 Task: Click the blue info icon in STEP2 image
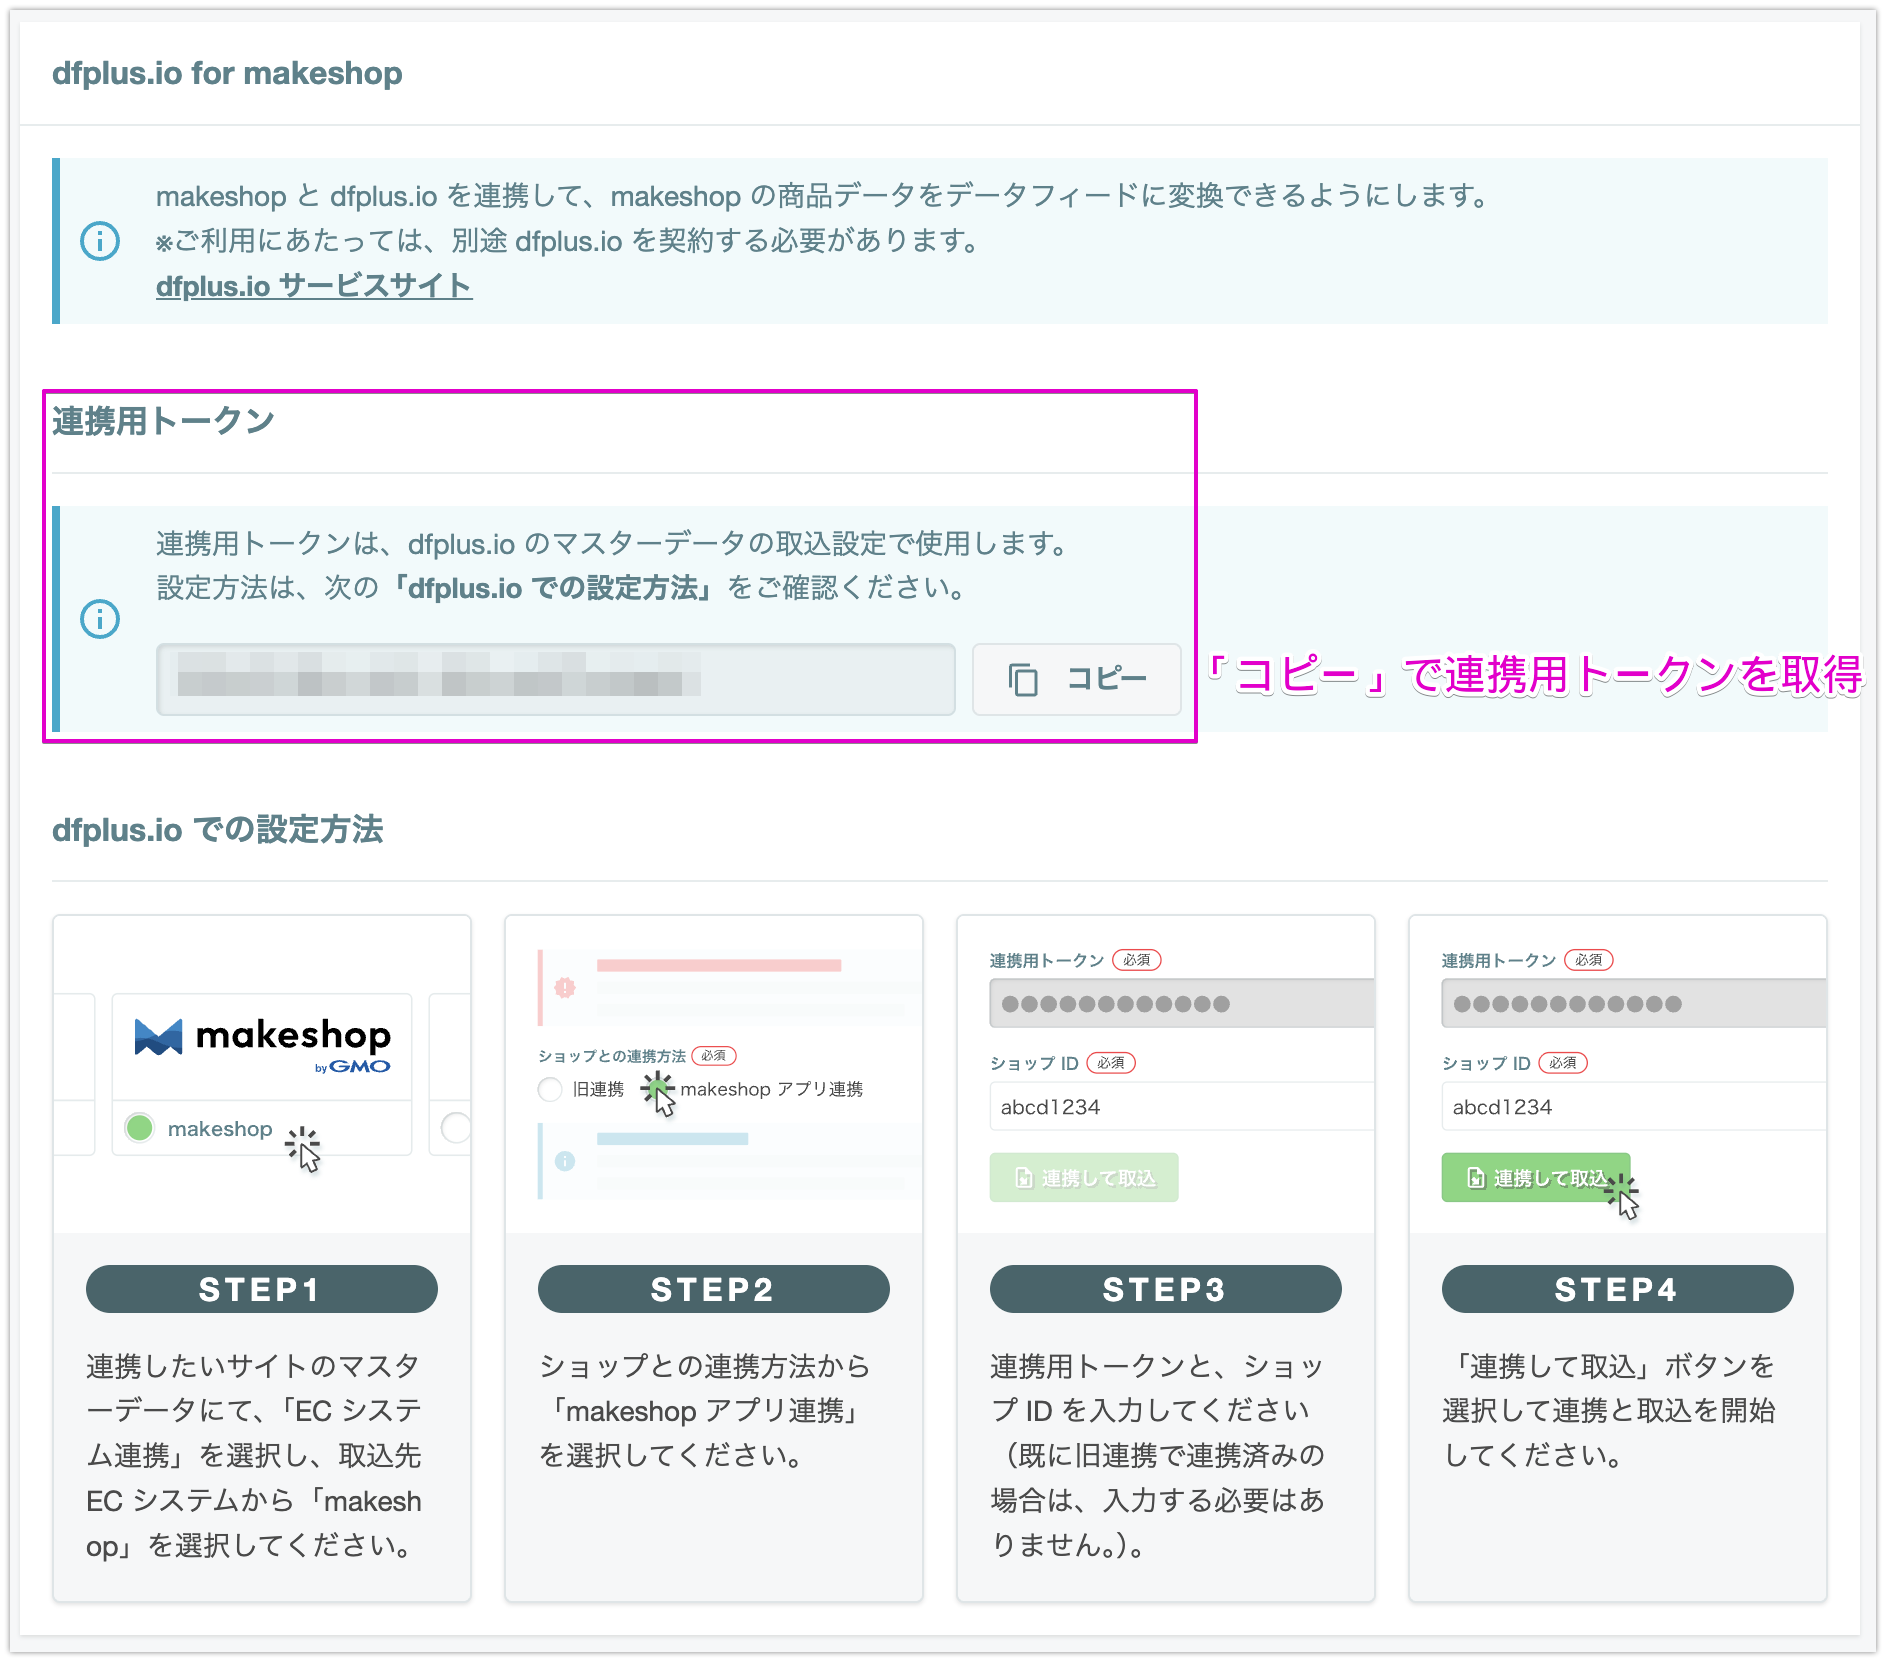565,1161
